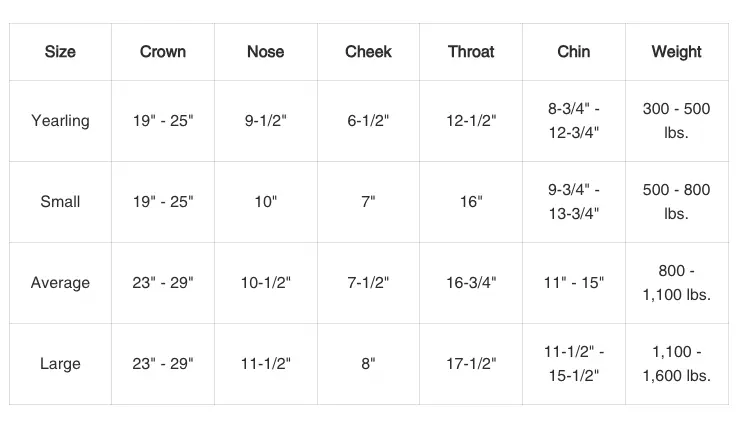Click the Yearling nose value 9-1/2"
This screenshot has width=749, height=429.
click(x=266, y=121)
